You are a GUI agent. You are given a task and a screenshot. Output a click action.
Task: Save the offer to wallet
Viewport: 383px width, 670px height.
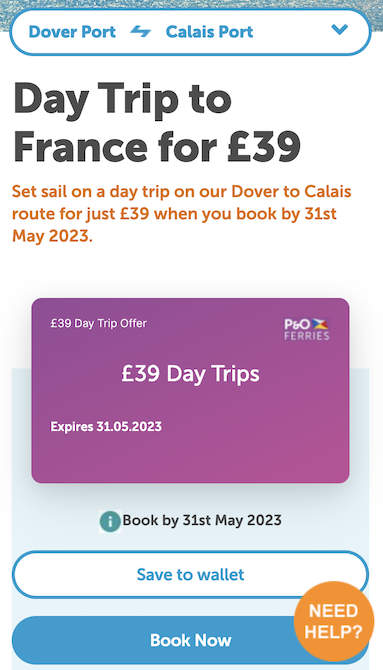coord(190,574)
